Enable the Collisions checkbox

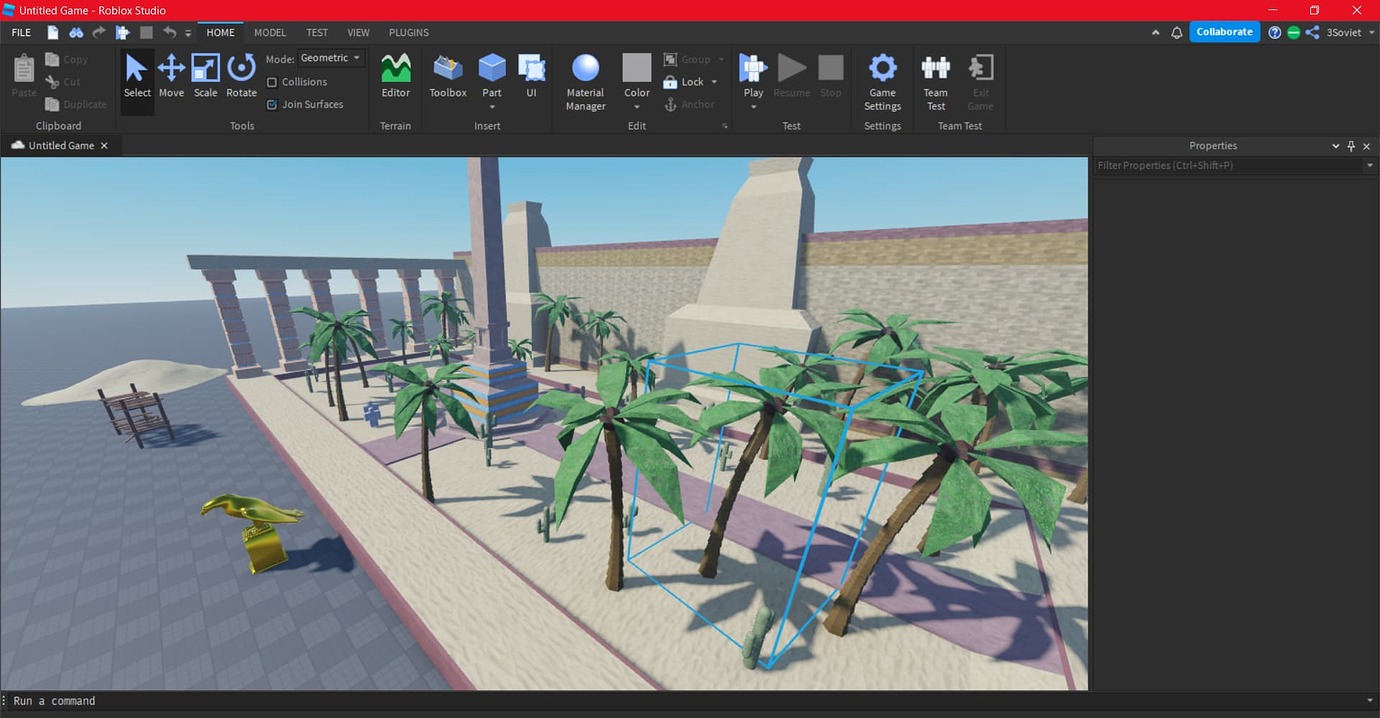click(x=271, y=82)
